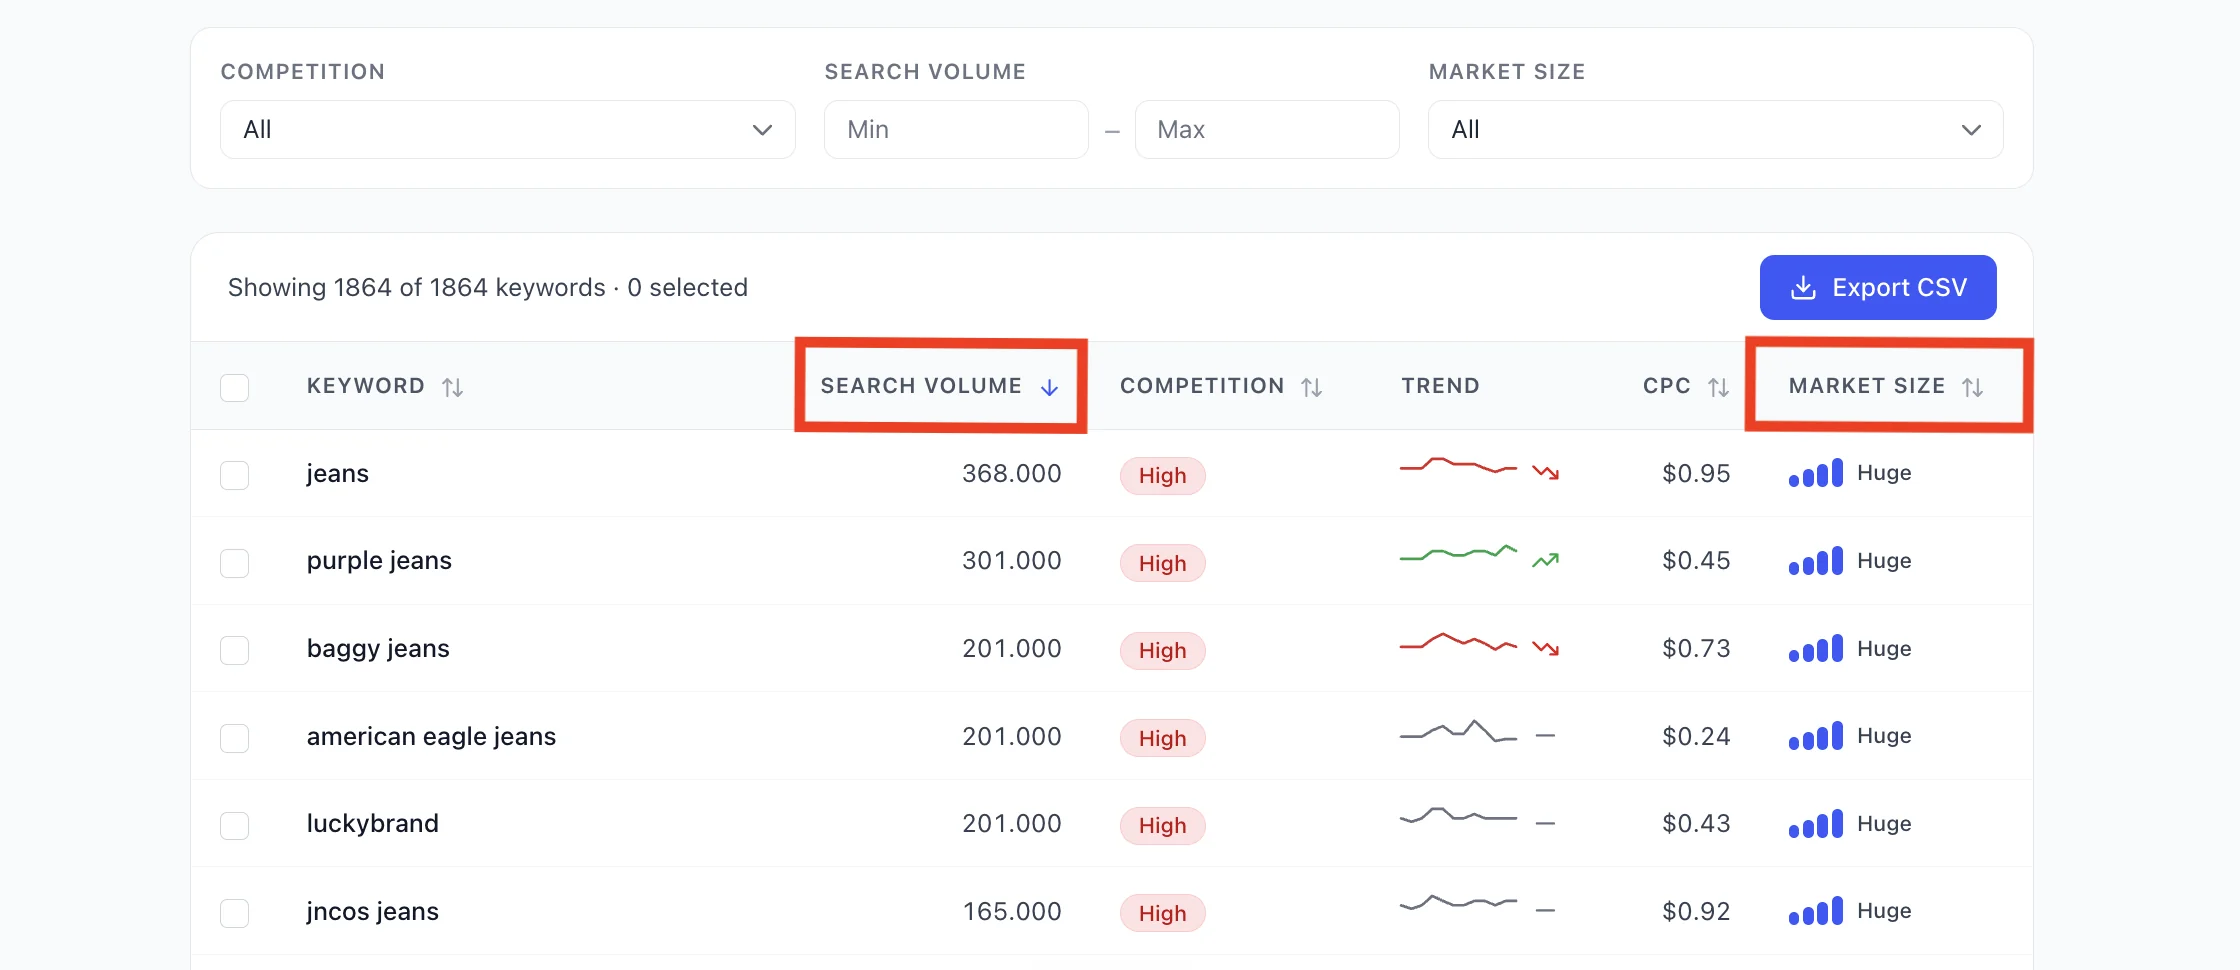Viewport: 2240px width, 970px height.
Task: Click the Keyword column sort arrows
Action: (x=453, y=387)
